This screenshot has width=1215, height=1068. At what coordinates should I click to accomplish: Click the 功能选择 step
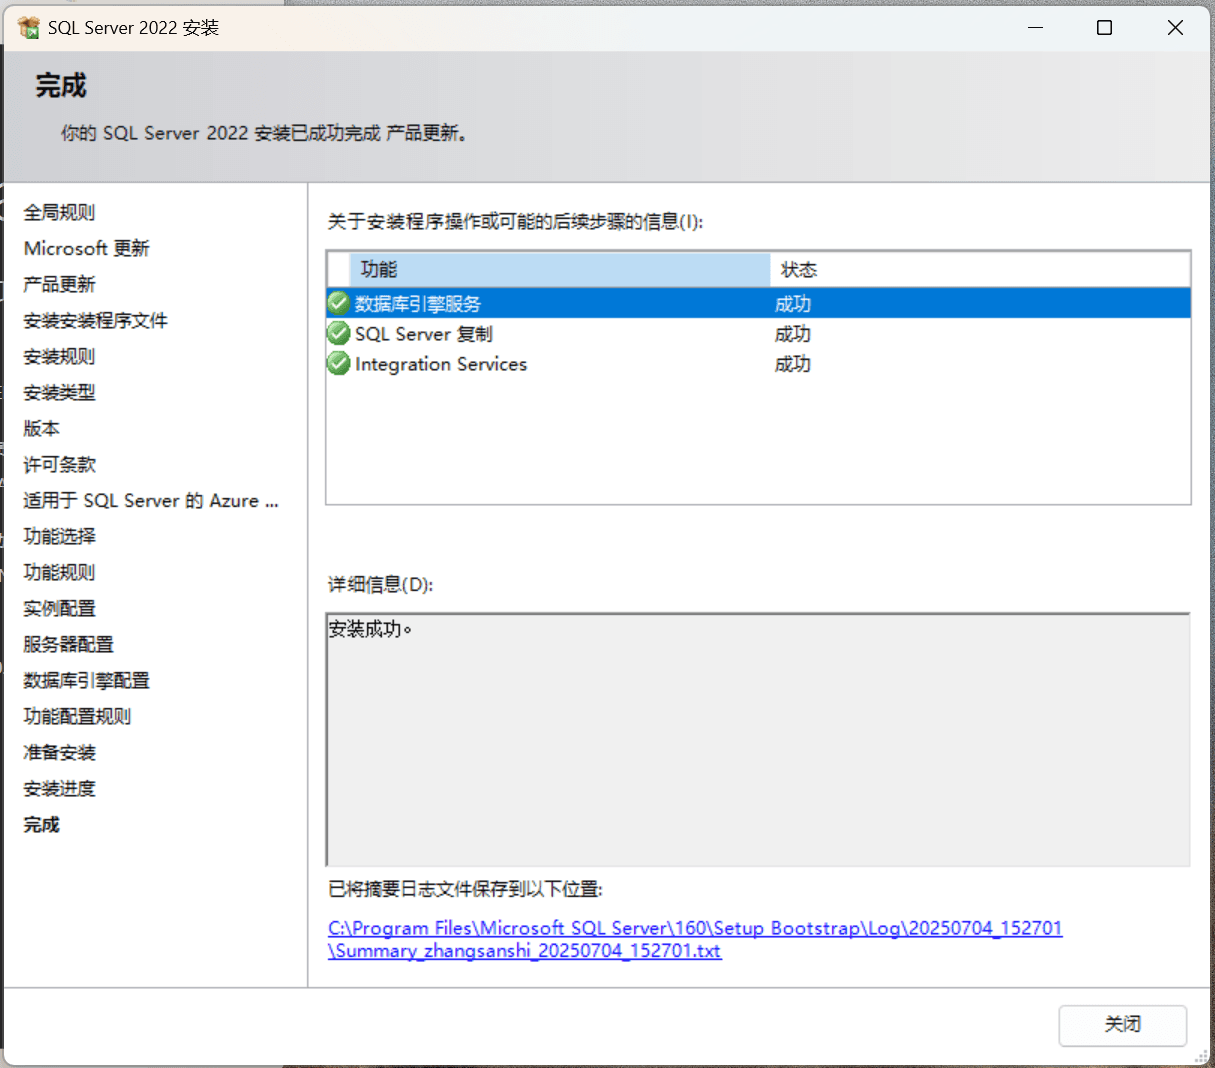pos(59,536)
